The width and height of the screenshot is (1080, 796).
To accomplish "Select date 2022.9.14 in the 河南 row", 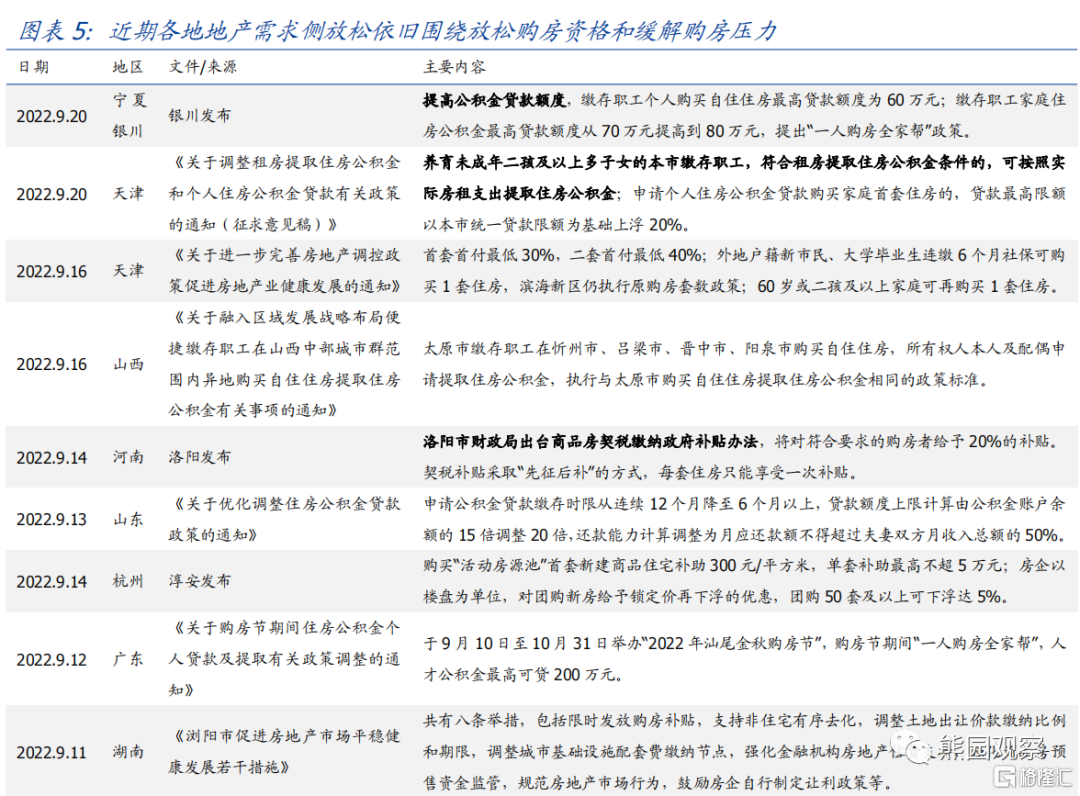I will tap(52, 458).
